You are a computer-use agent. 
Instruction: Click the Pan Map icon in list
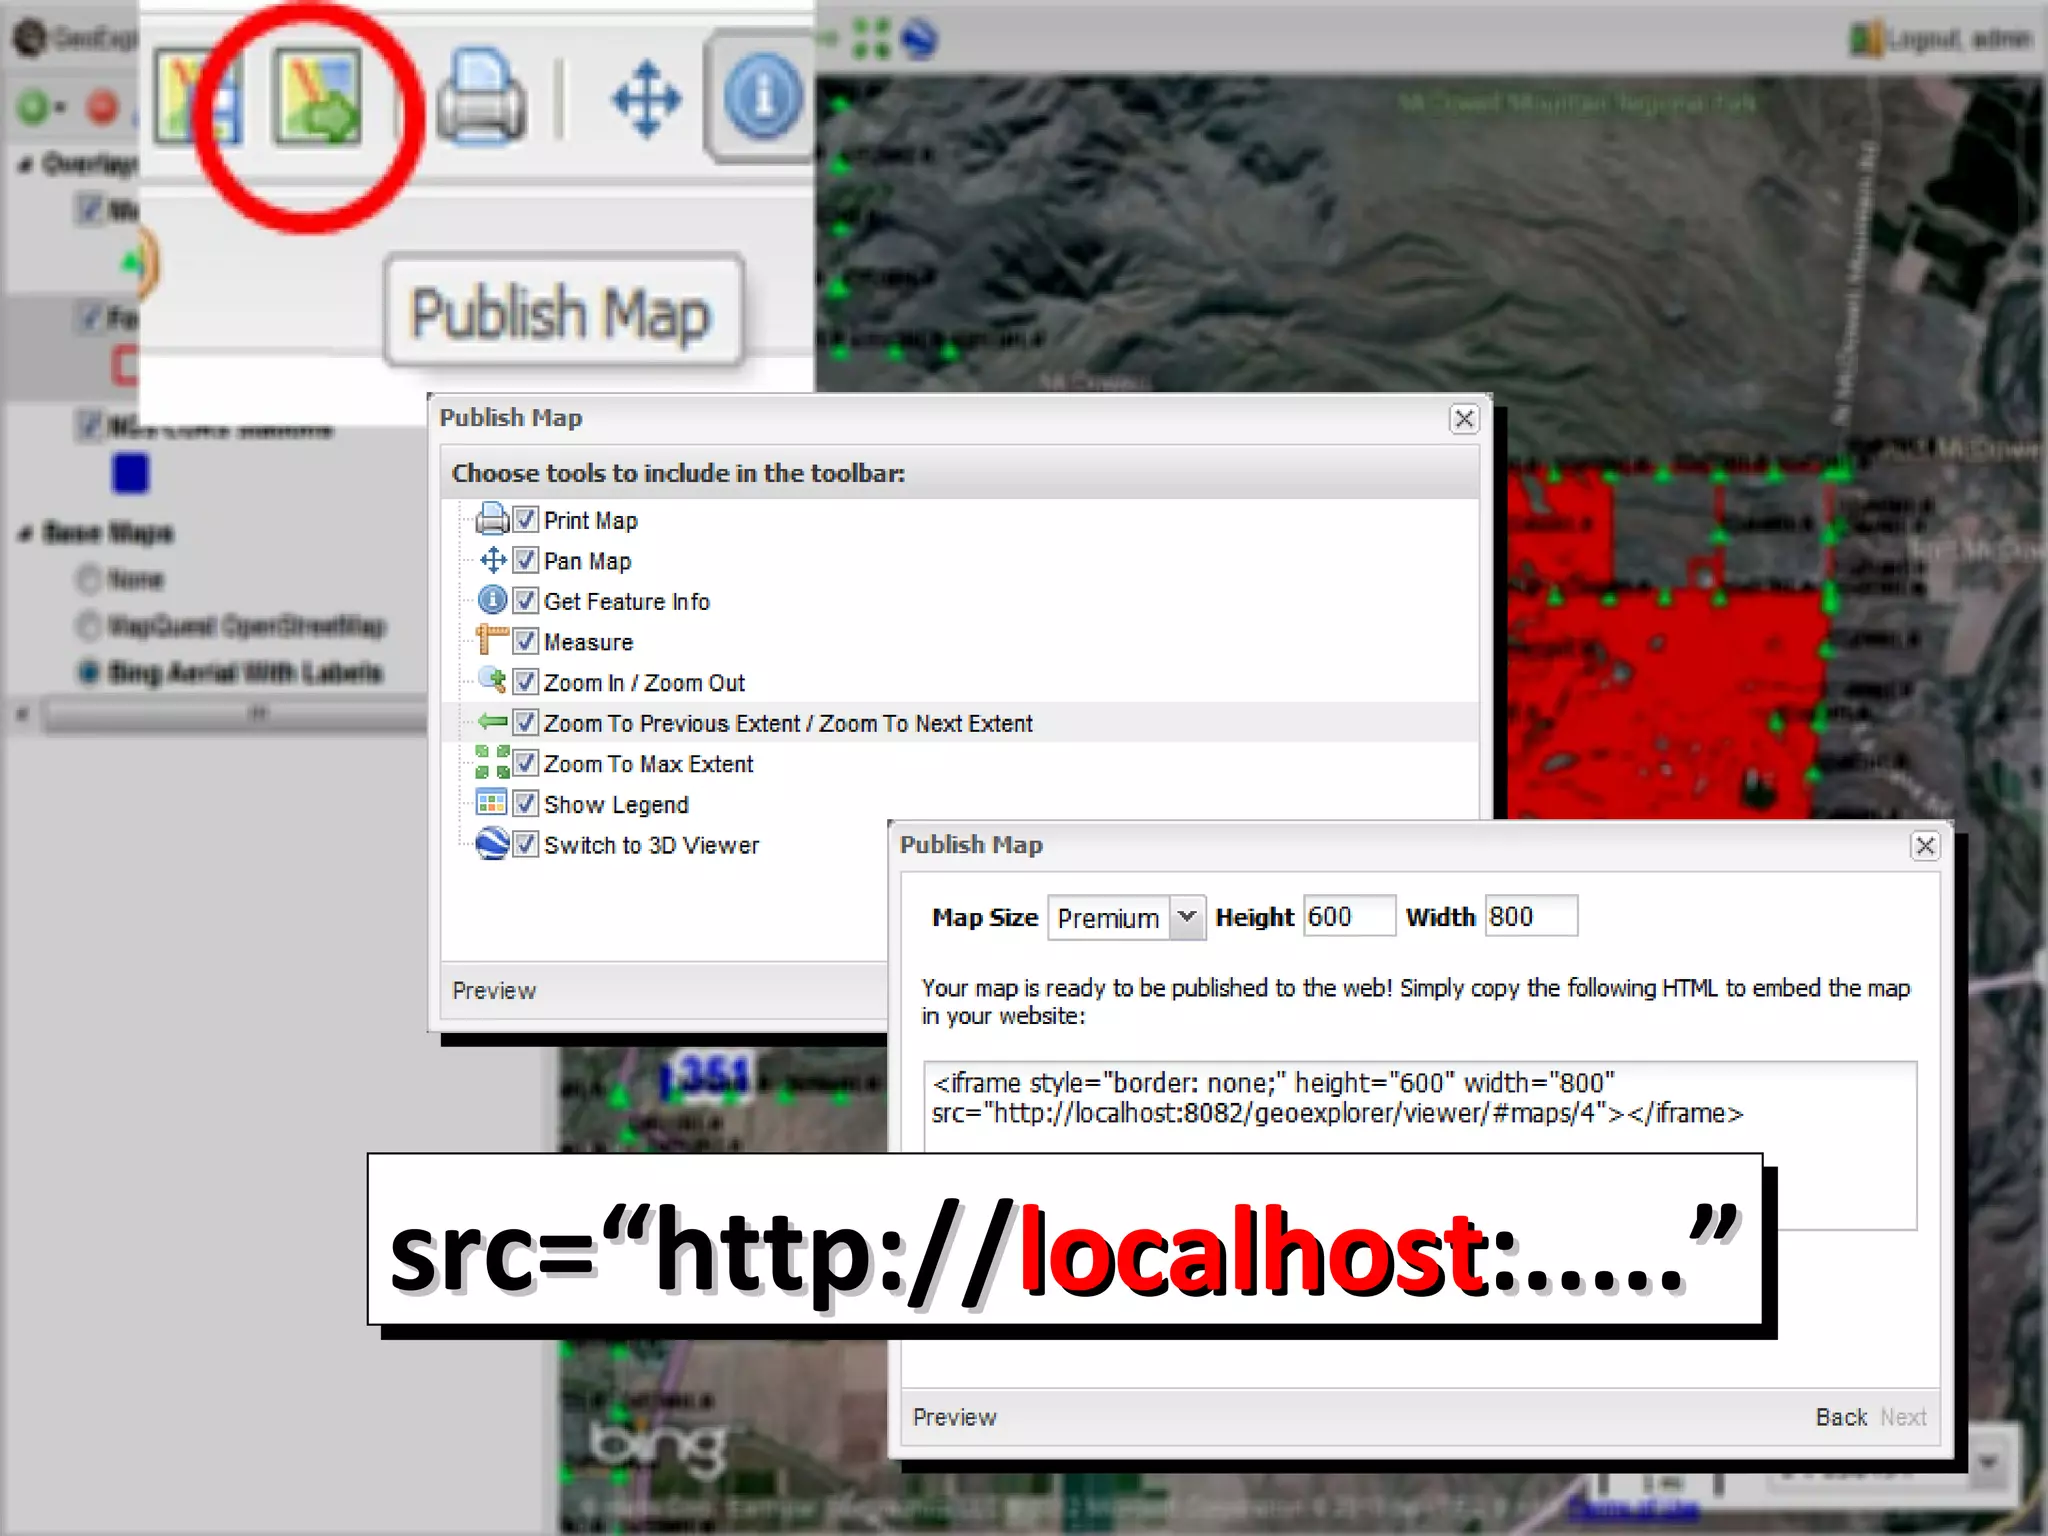(x=492, y=560)
